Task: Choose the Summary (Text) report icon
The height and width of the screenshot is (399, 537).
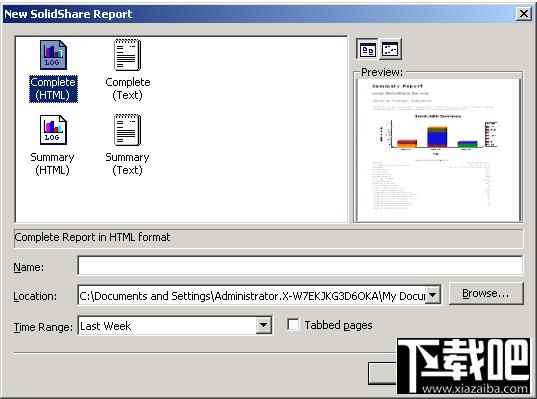Action: point(127,130)
